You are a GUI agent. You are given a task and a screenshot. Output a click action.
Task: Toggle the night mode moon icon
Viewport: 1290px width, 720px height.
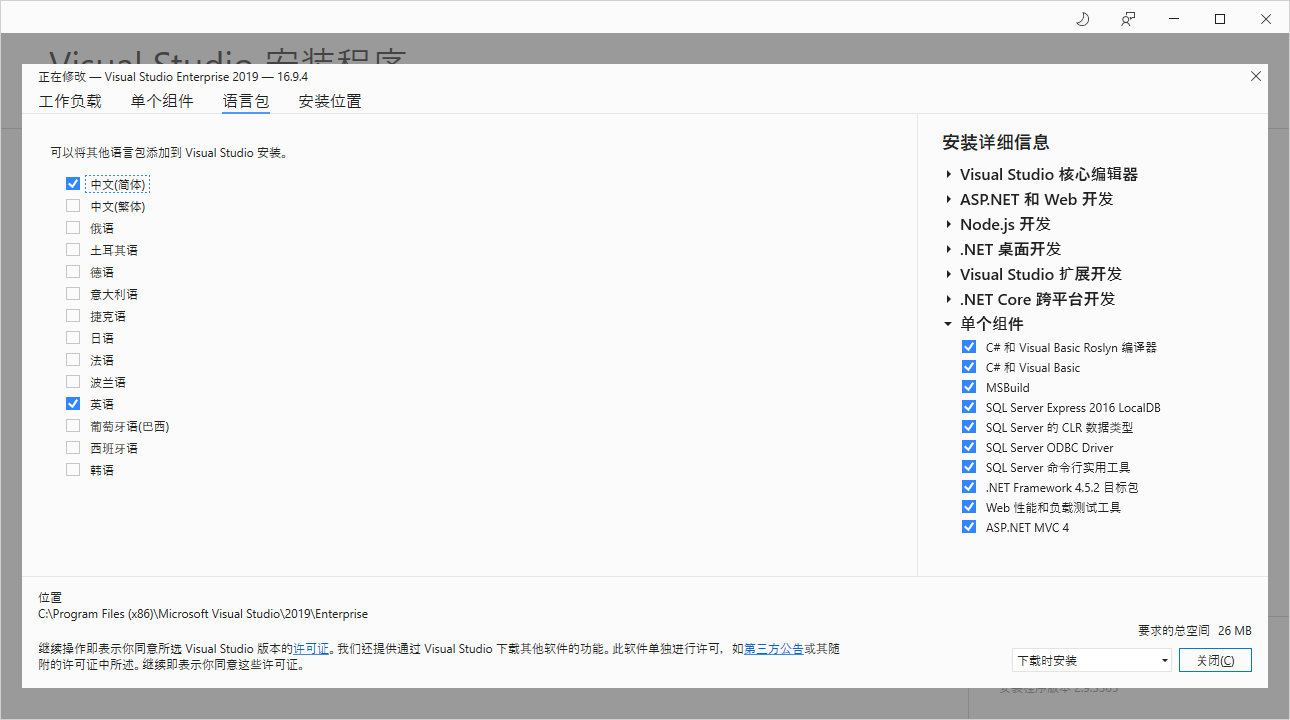pyautogui.click(x=1082, y=19)
